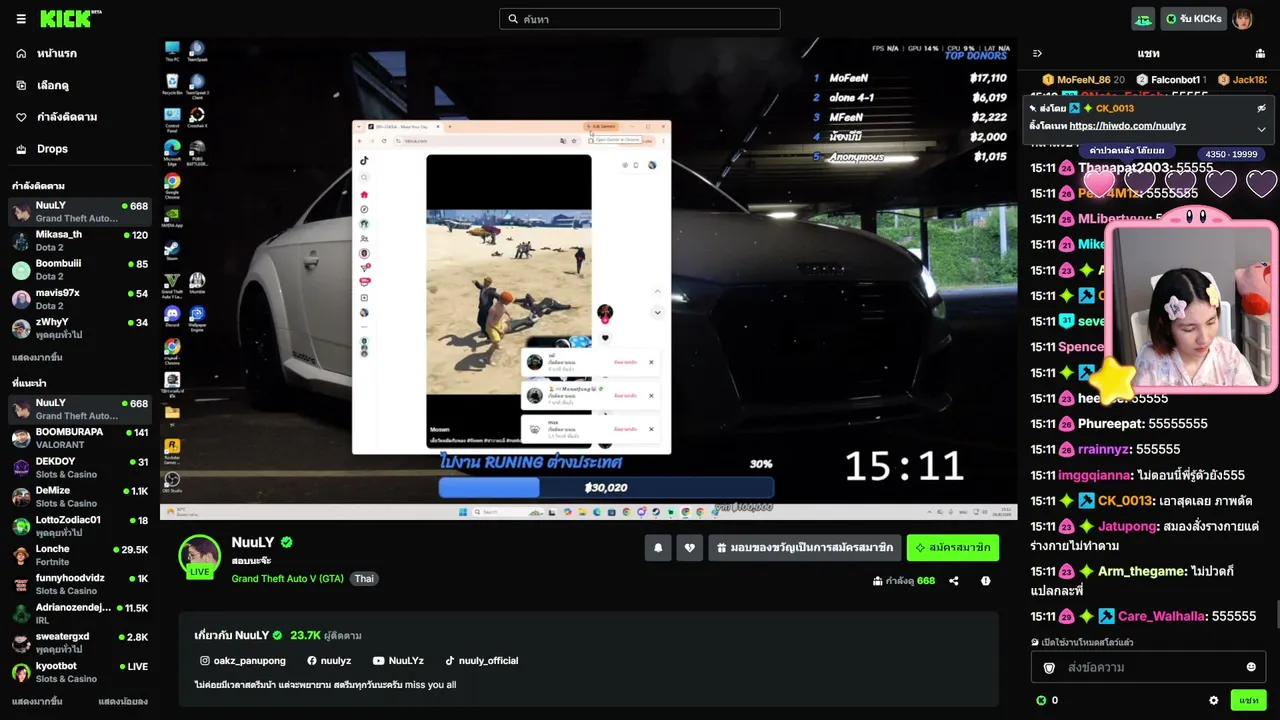The width and height of the screenshot is (1280, 720).
Task: Click the MoFeeN_86 top gifter badge
Action: [x=1083, y=80]
